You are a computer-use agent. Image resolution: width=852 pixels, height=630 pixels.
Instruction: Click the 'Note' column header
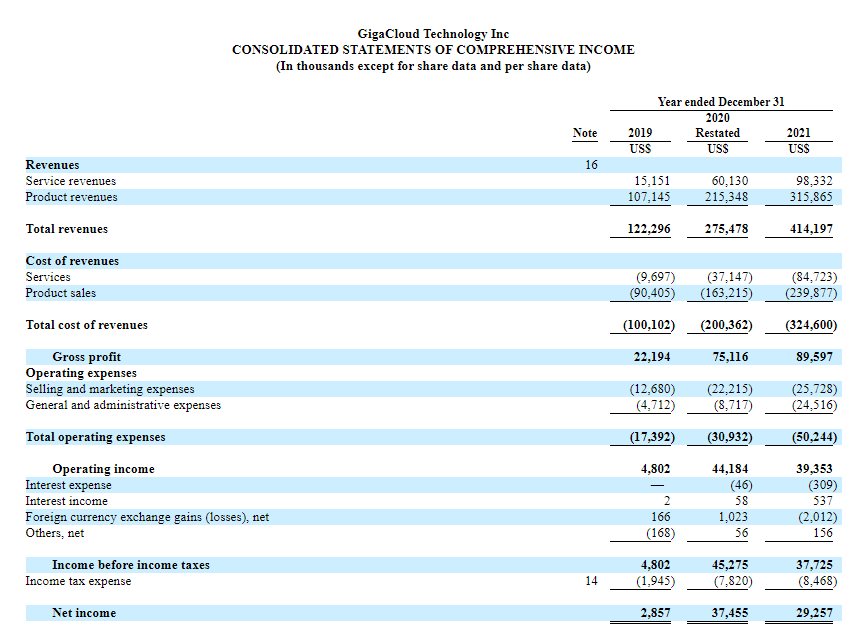coord(585,133)
